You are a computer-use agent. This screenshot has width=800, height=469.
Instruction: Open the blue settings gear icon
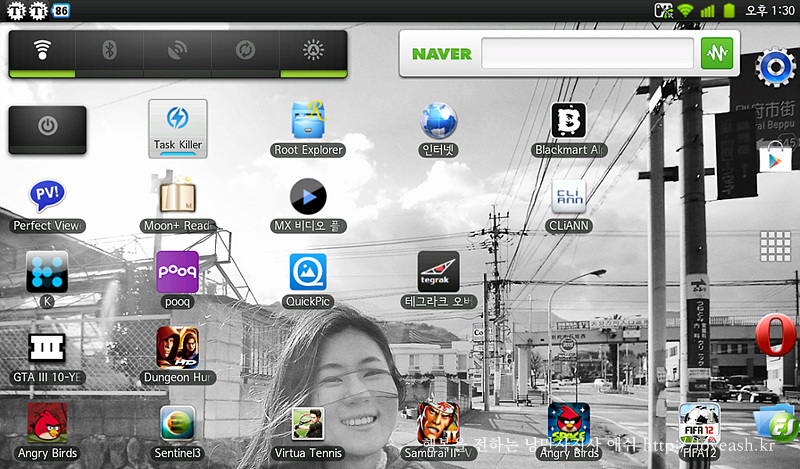click(776, 67)
